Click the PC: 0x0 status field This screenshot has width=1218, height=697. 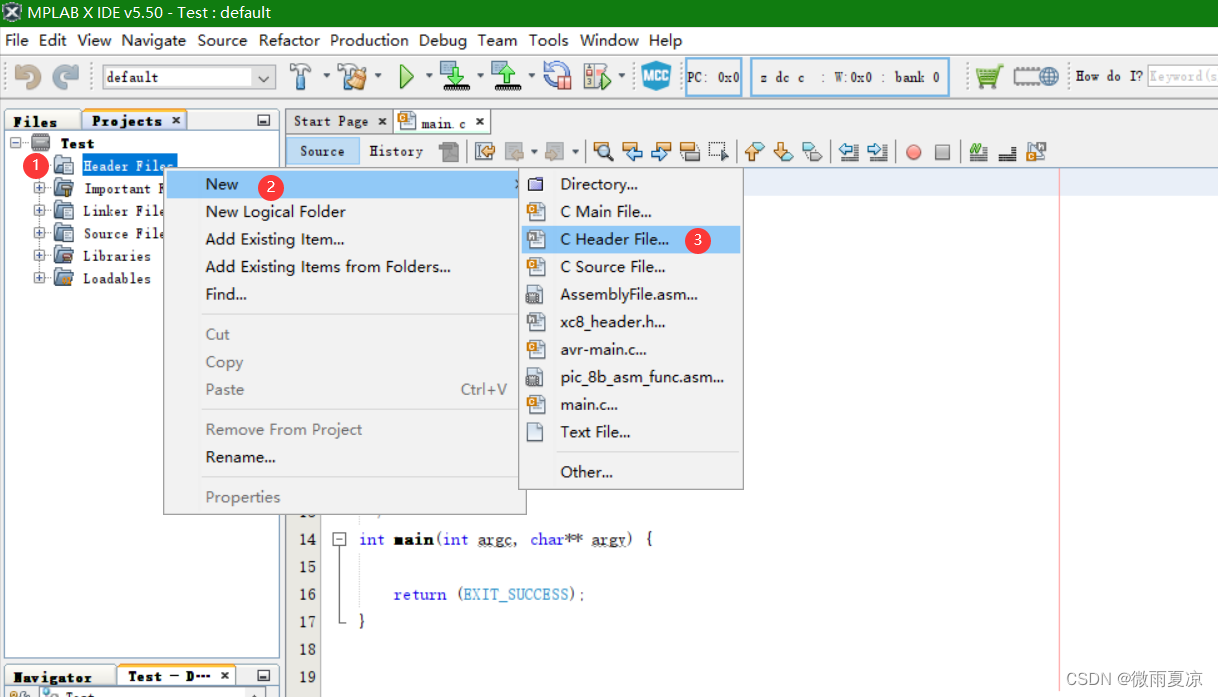pyautogui.click(x=714, y=77)
